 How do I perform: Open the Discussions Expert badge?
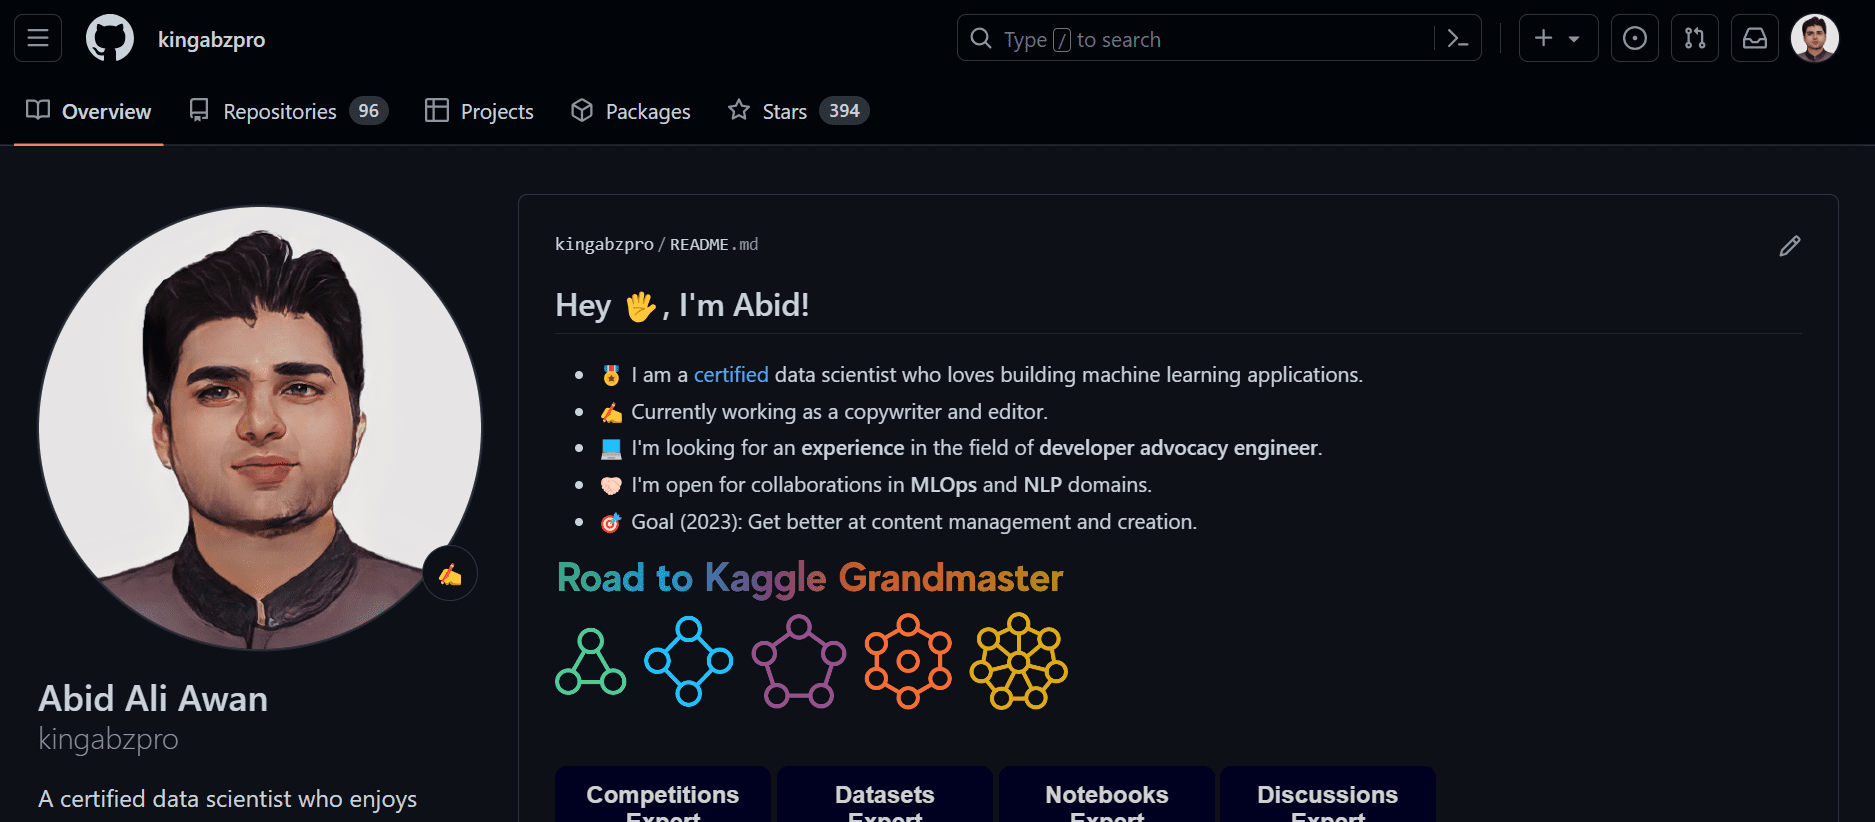(1328, 795)
